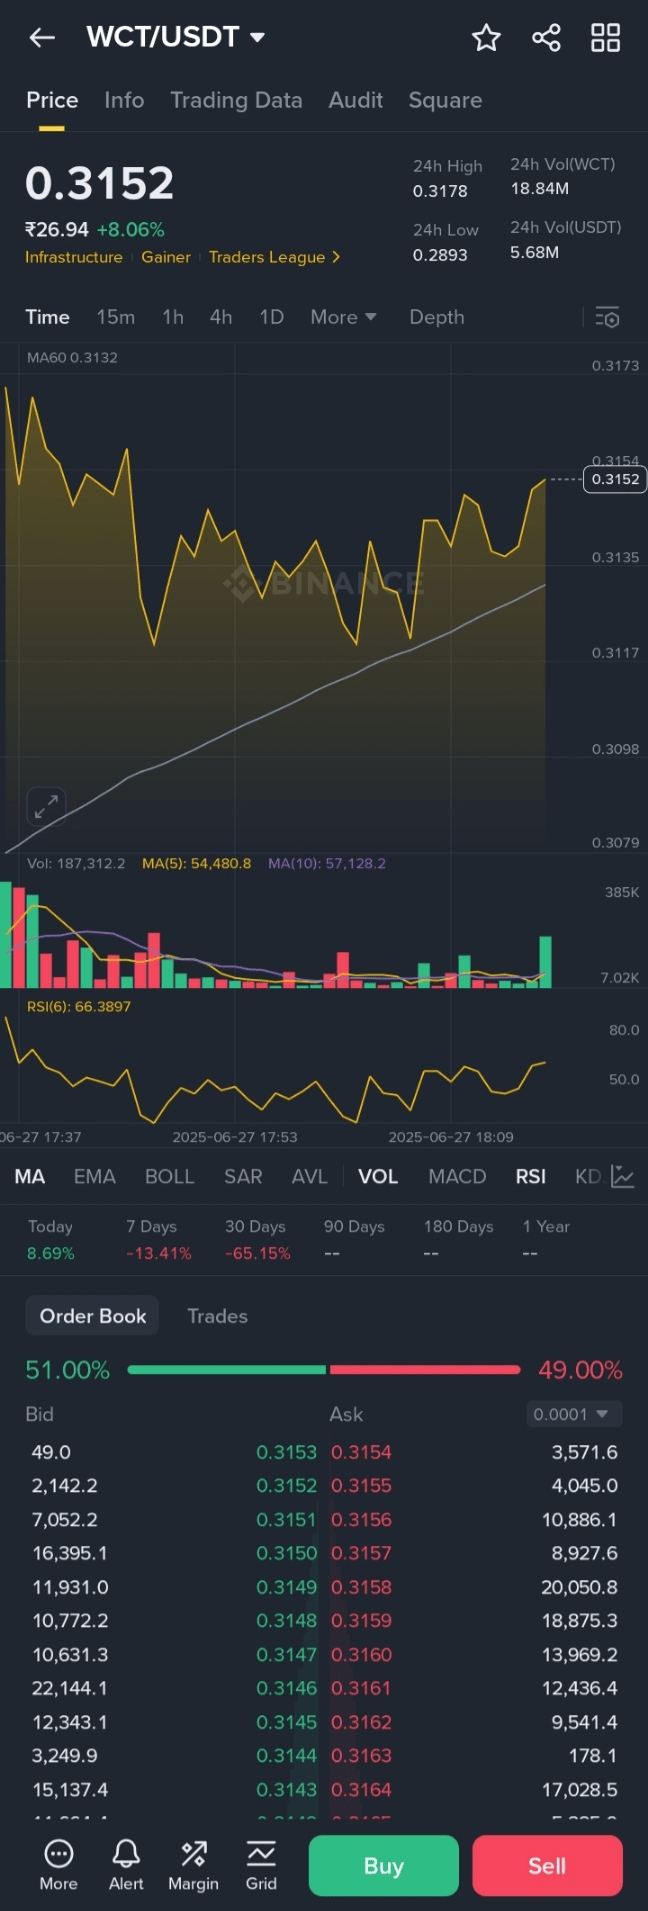Tap the 0.3152 current price marker on chart
Viewport: 648px width, 1911px height.
[x=615, y=479]
